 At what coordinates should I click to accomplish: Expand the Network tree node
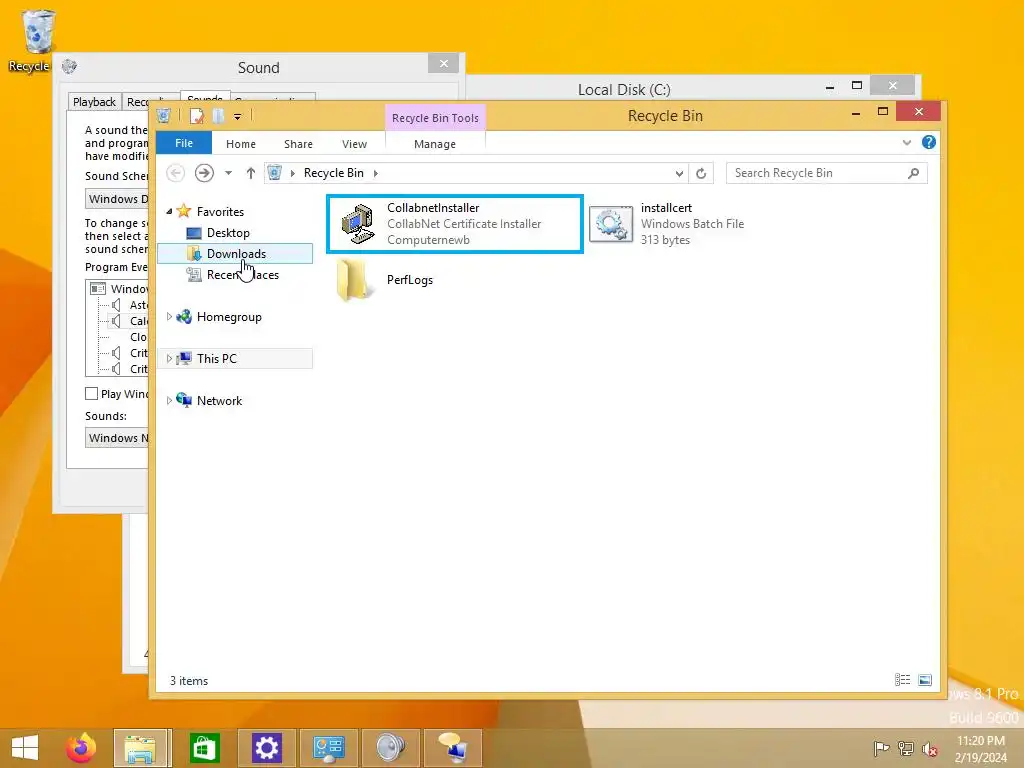tap(169, 400)
